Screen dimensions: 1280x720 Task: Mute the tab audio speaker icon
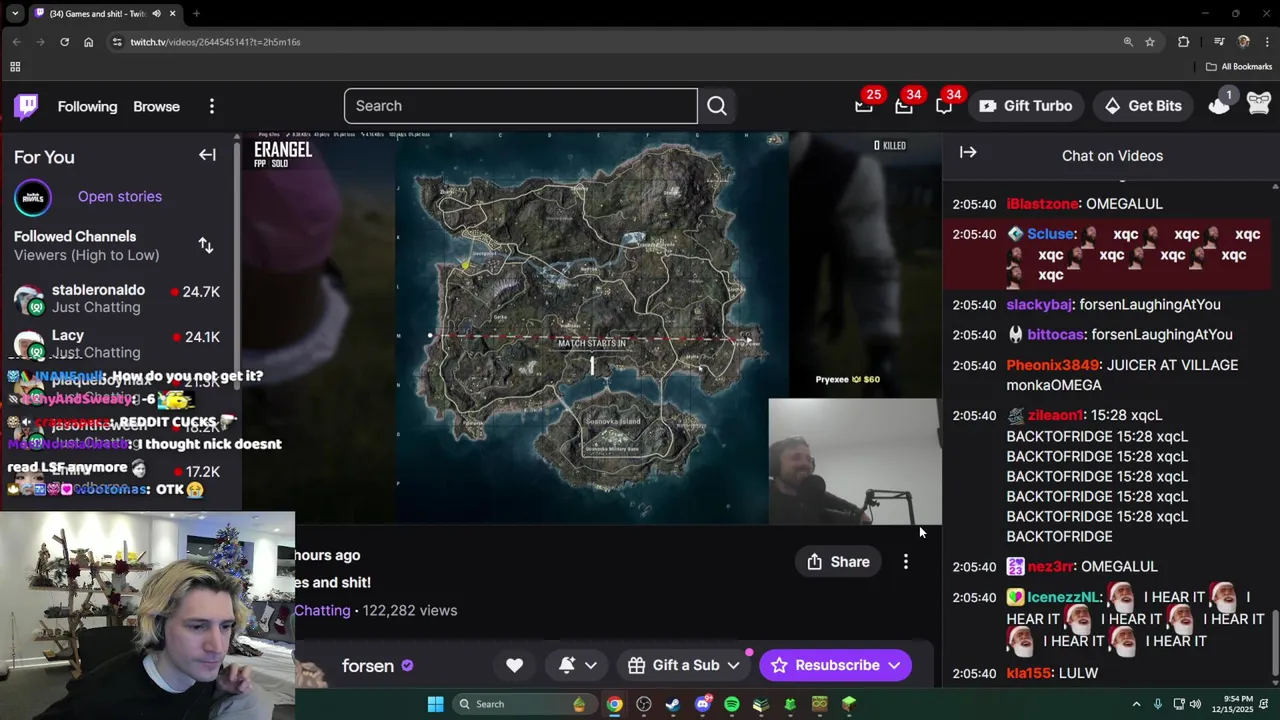pyautogui.click(x=156, y=13)
